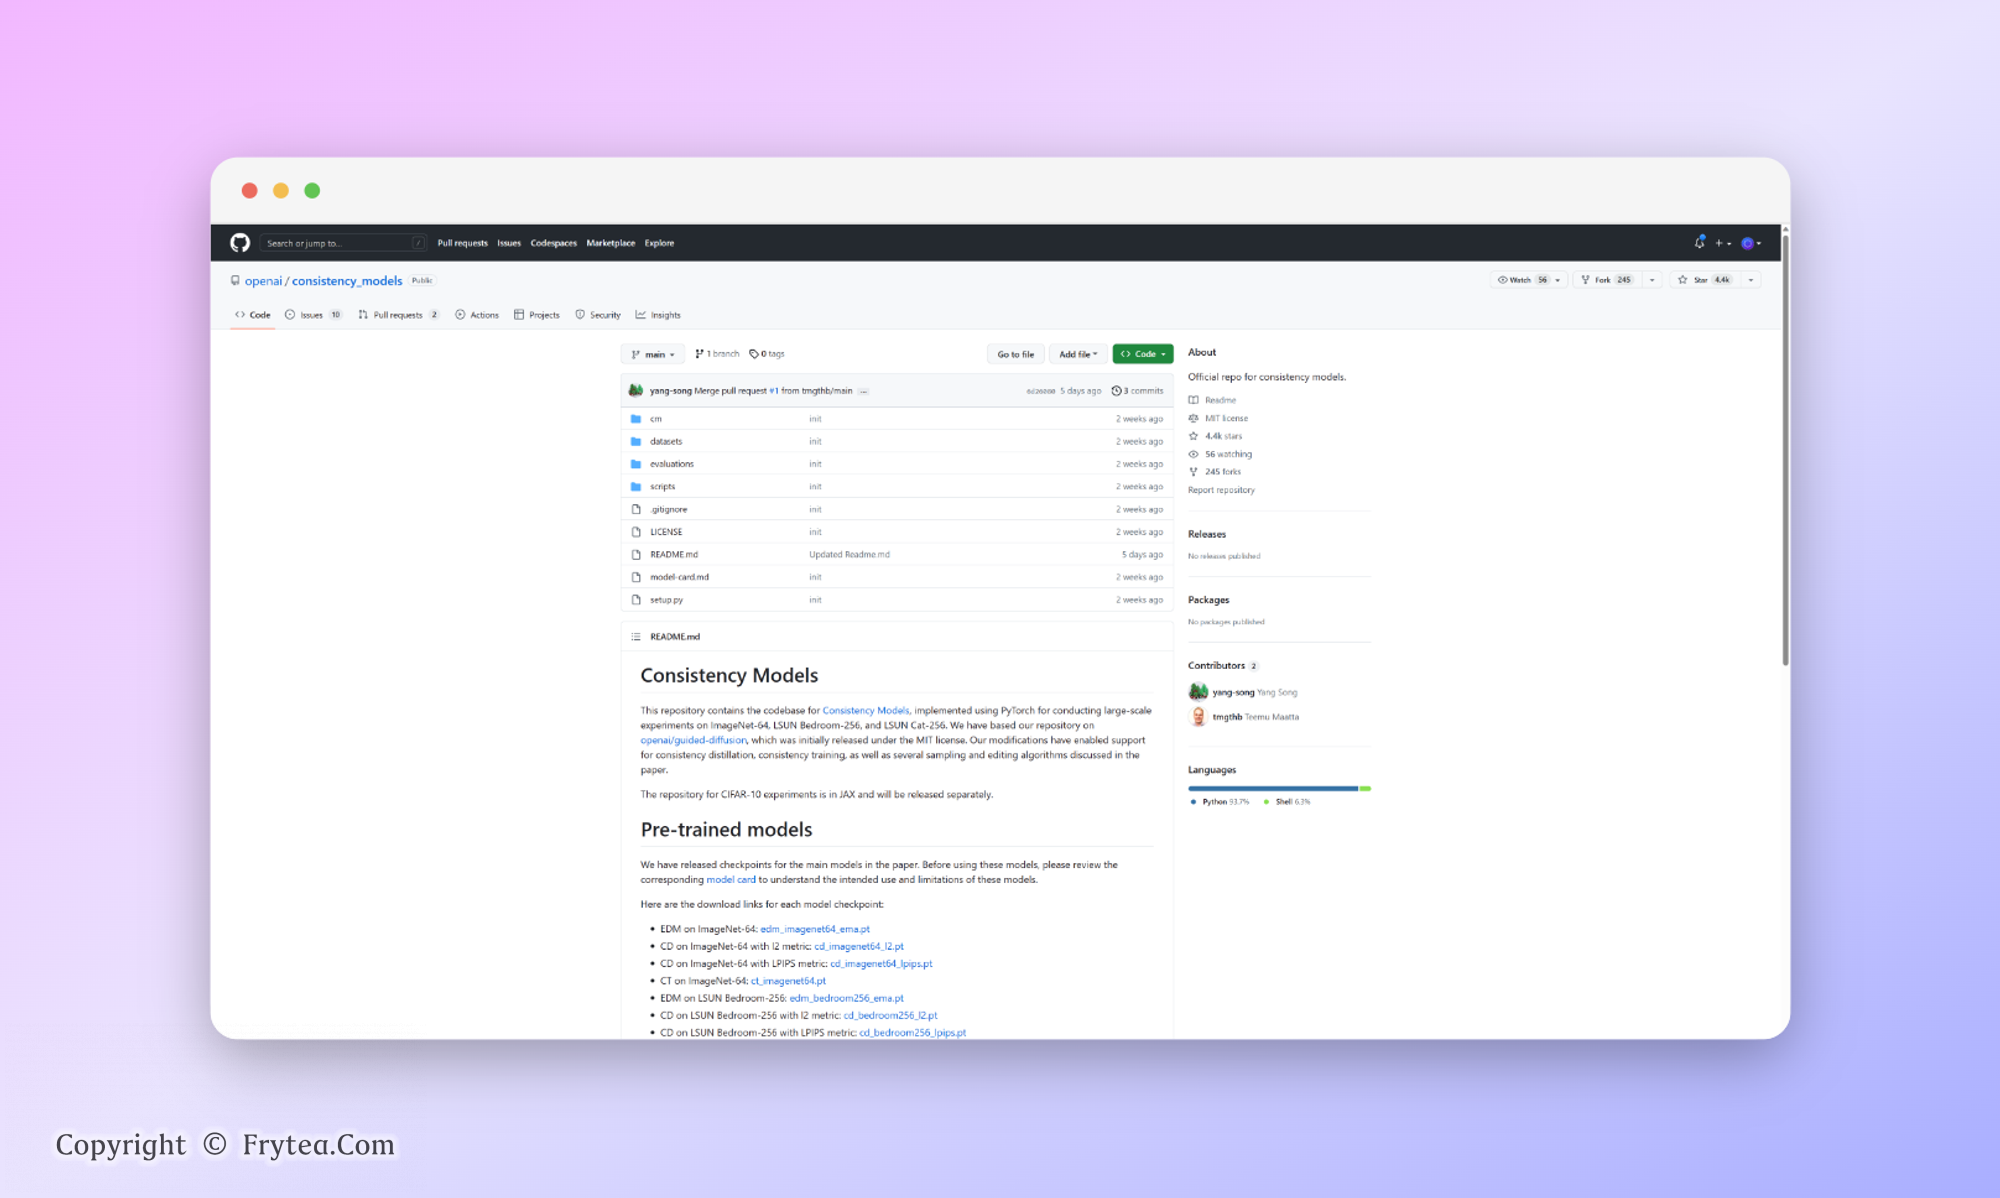Open the README table of contents icon
This screenshot has height=1198, width=2000.
point(636,637)
